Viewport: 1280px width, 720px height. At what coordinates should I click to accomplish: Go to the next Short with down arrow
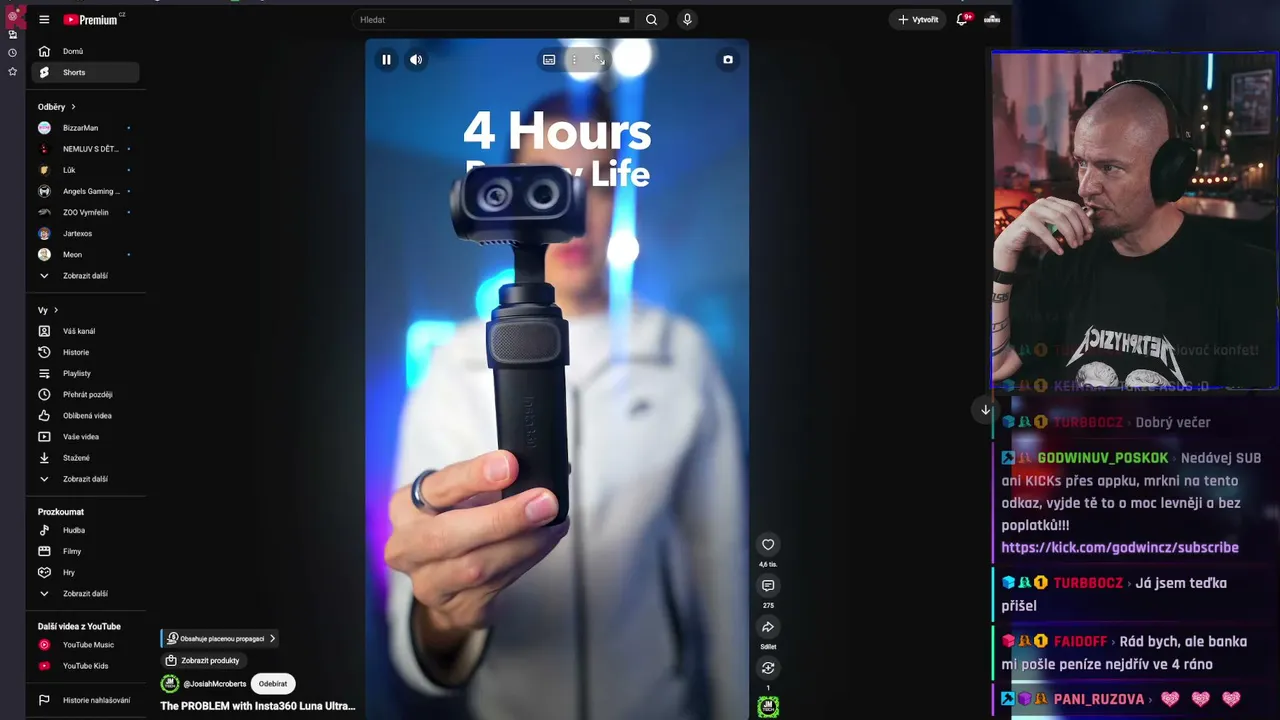pos(985,410)
